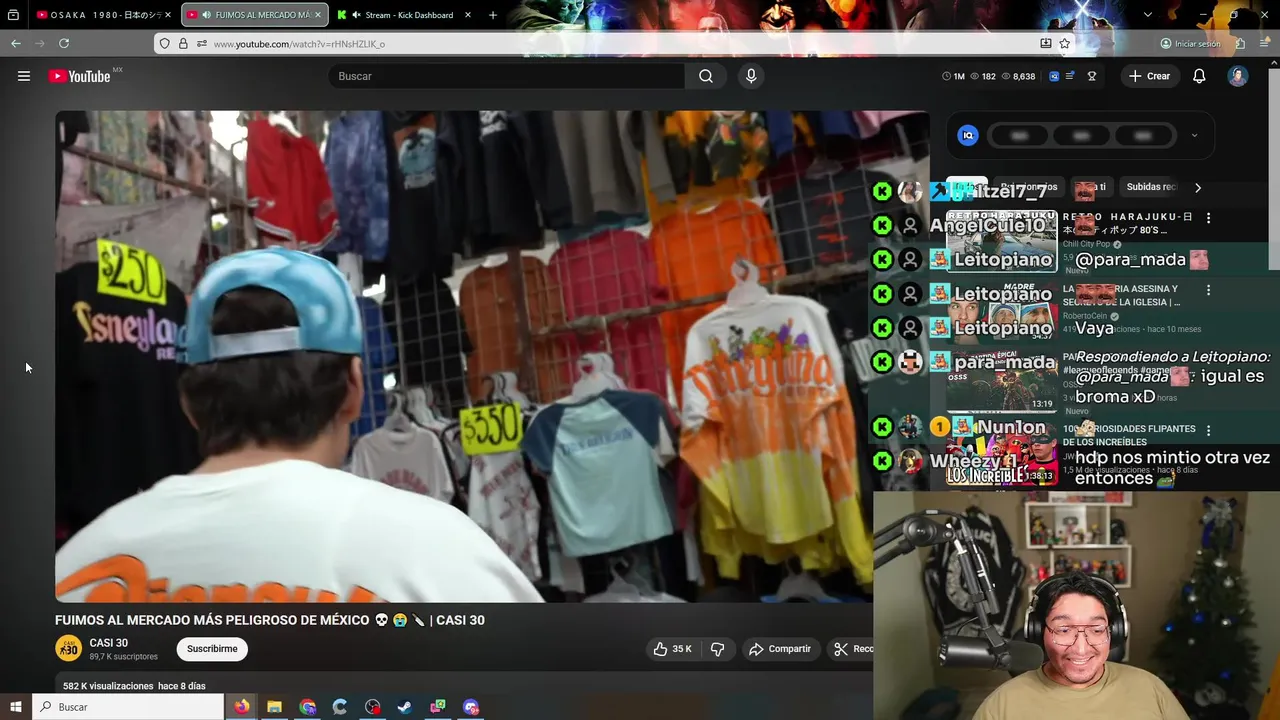This screenshot has height=720, width=1280.
Task: Dislike the video with thumbs-down
Action: (717, 649)
